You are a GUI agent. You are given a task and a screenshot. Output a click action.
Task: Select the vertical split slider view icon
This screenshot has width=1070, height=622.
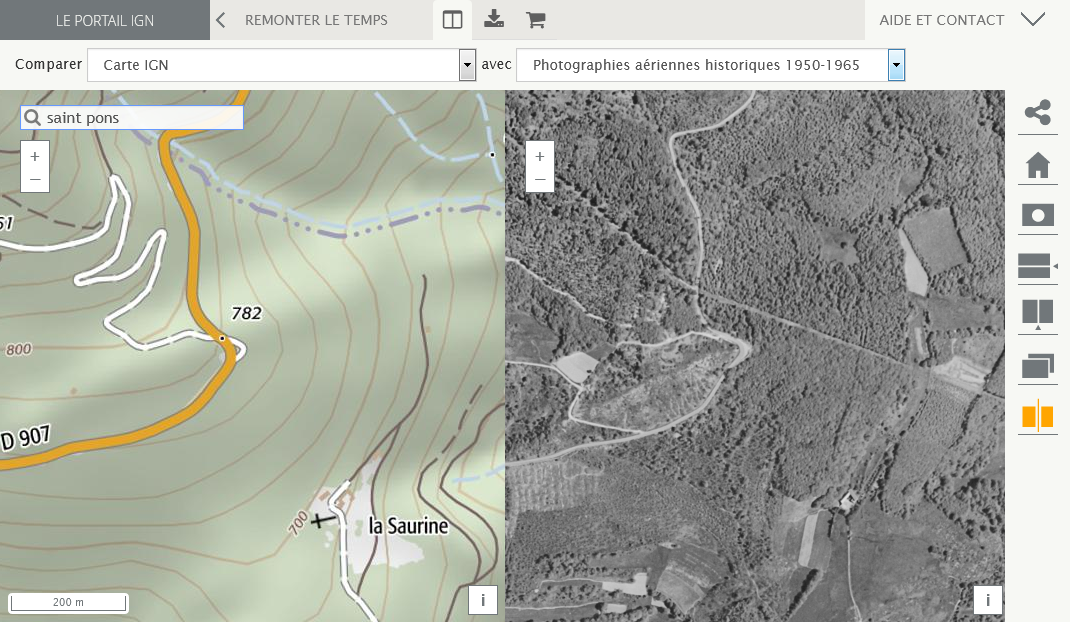coord(1038,316)
